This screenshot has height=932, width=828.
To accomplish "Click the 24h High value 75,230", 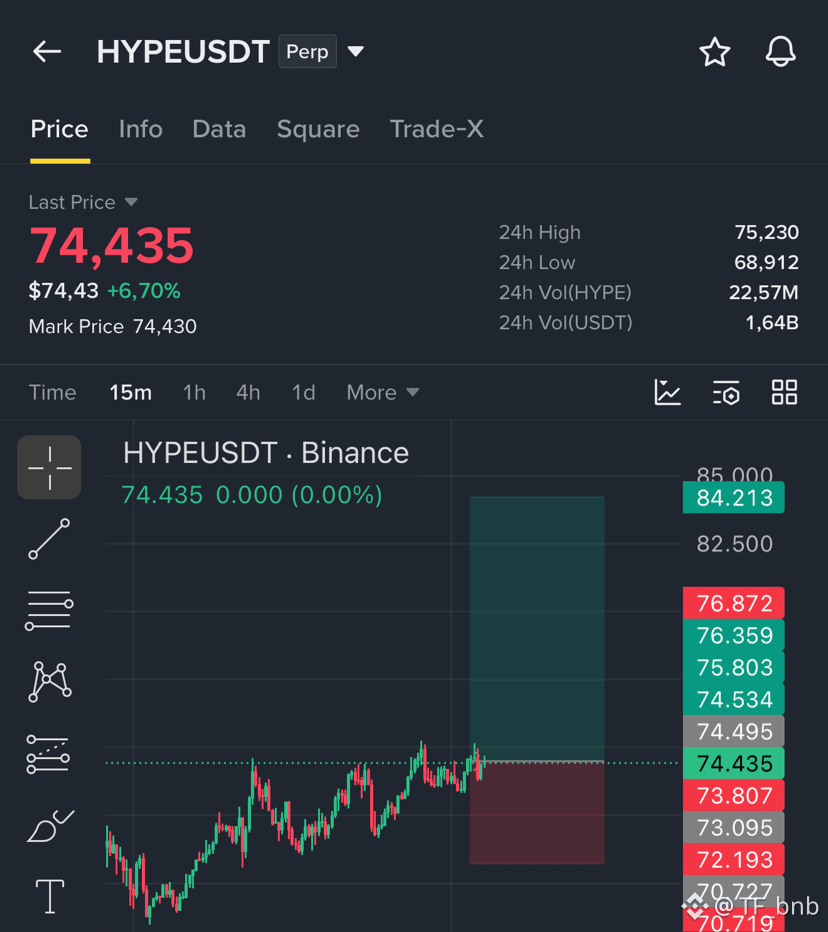I will [766, 232].
